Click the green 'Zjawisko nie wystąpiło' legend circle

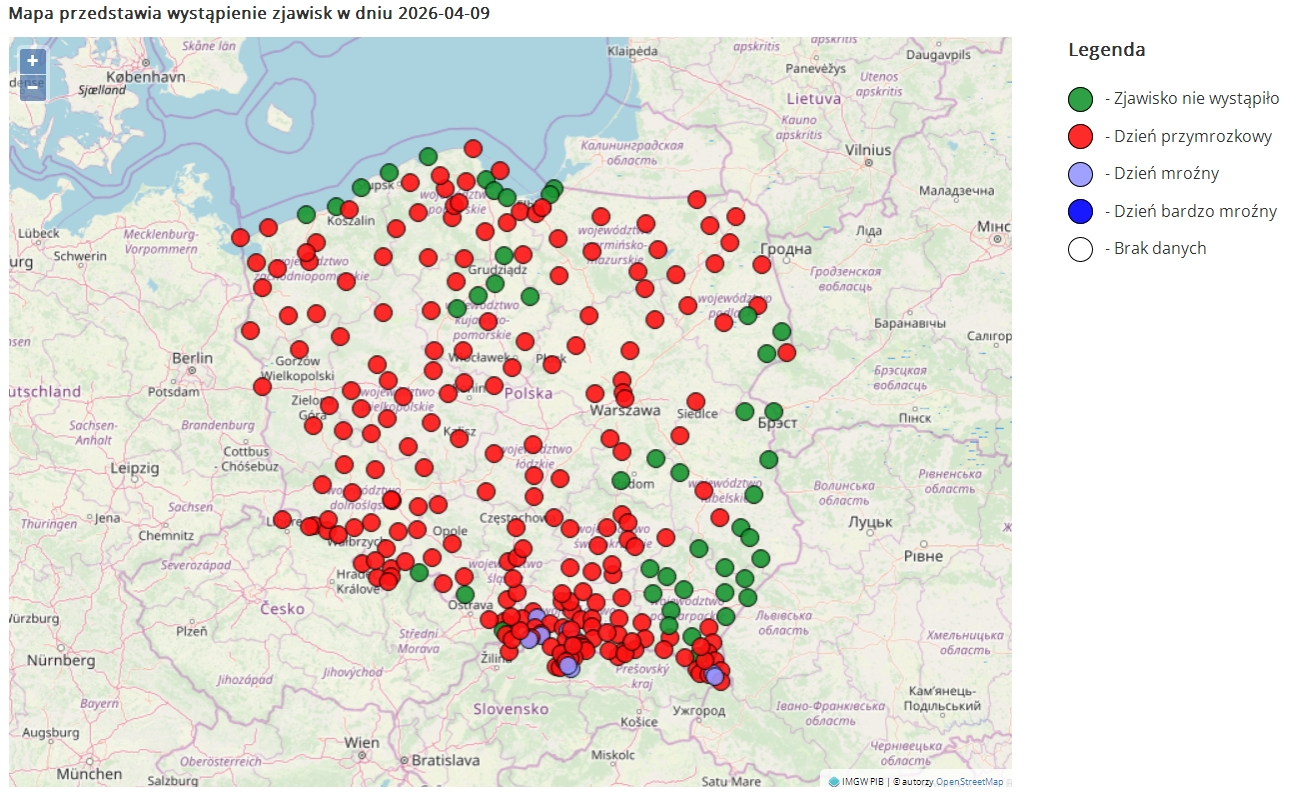click(1080, 99)
